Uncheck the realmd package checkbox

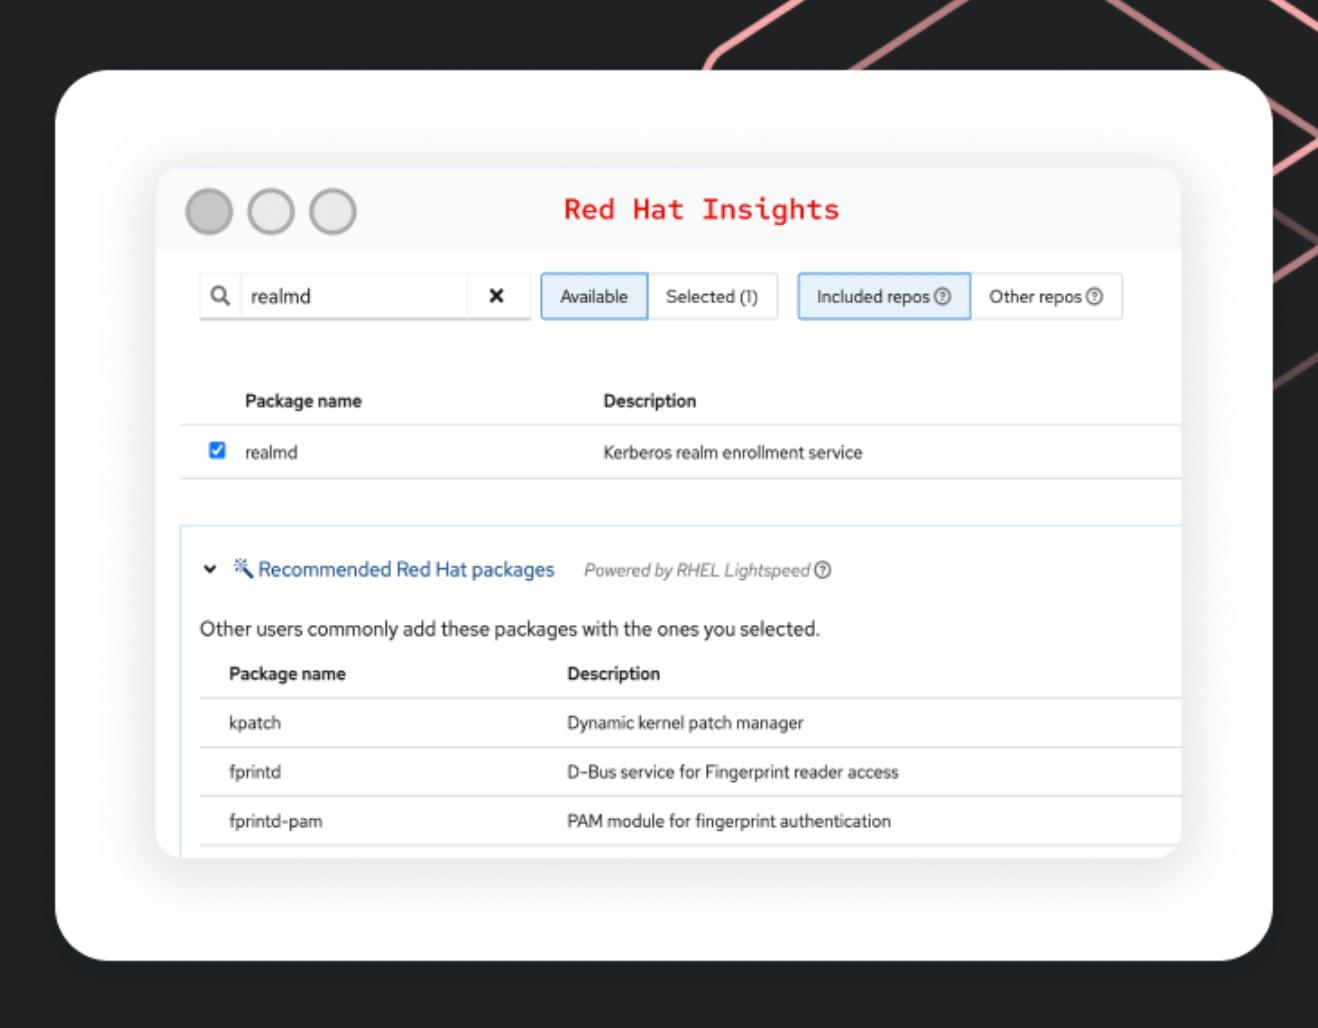click(217, 451)
